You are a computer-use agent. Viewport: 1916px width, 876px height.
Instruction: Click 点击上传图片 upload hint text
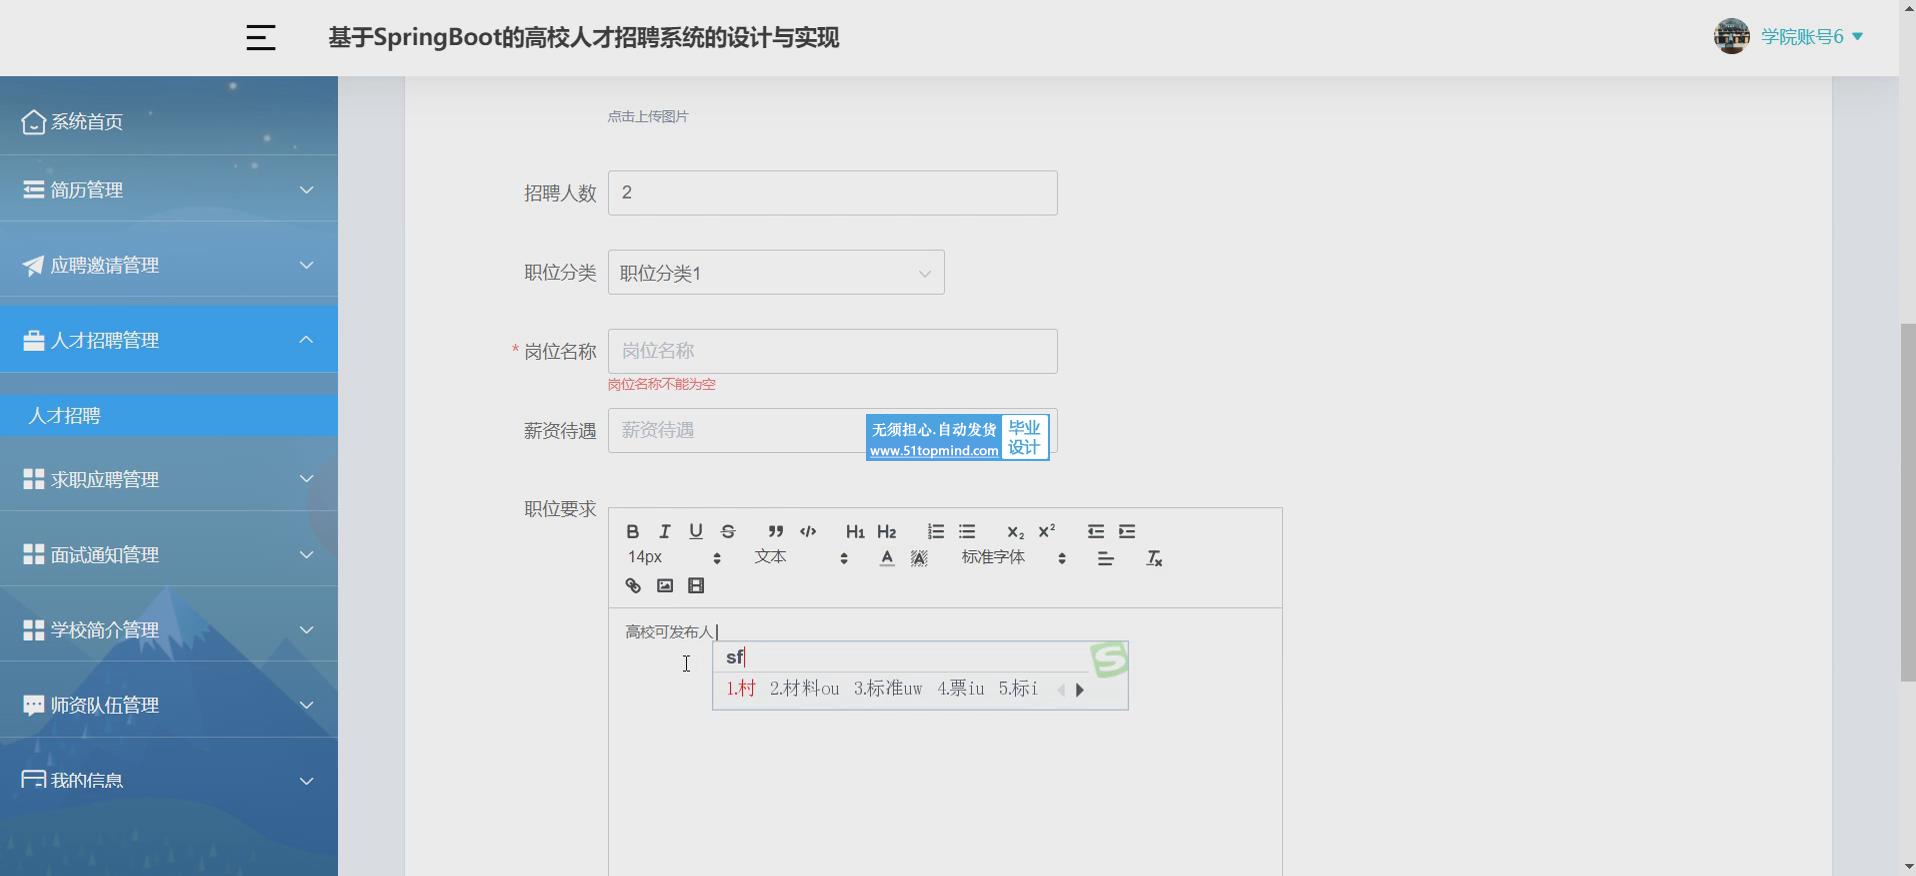click(648, 117)
